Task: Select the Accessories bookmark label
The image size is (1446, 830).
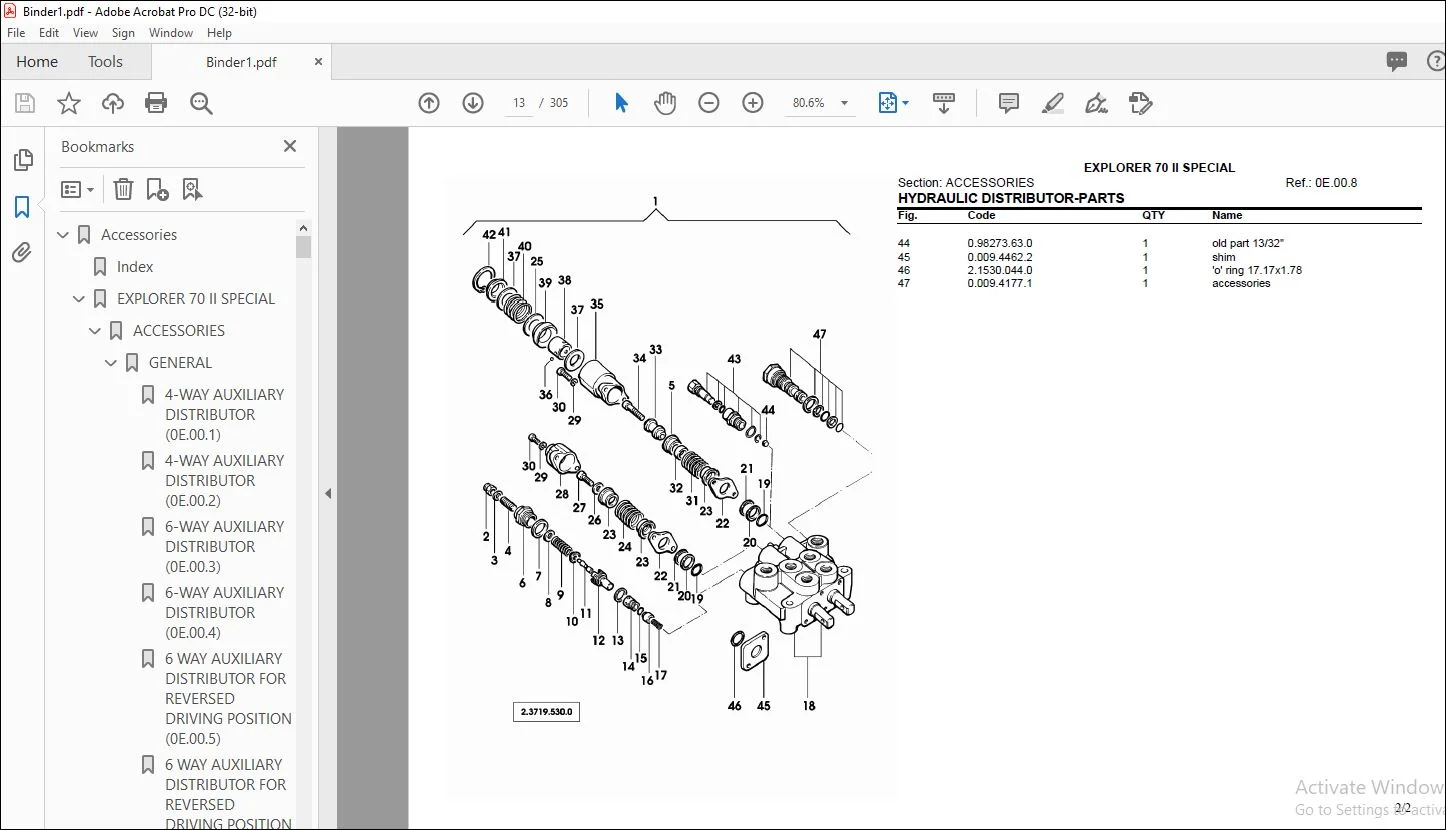Action: pos(139,235)
